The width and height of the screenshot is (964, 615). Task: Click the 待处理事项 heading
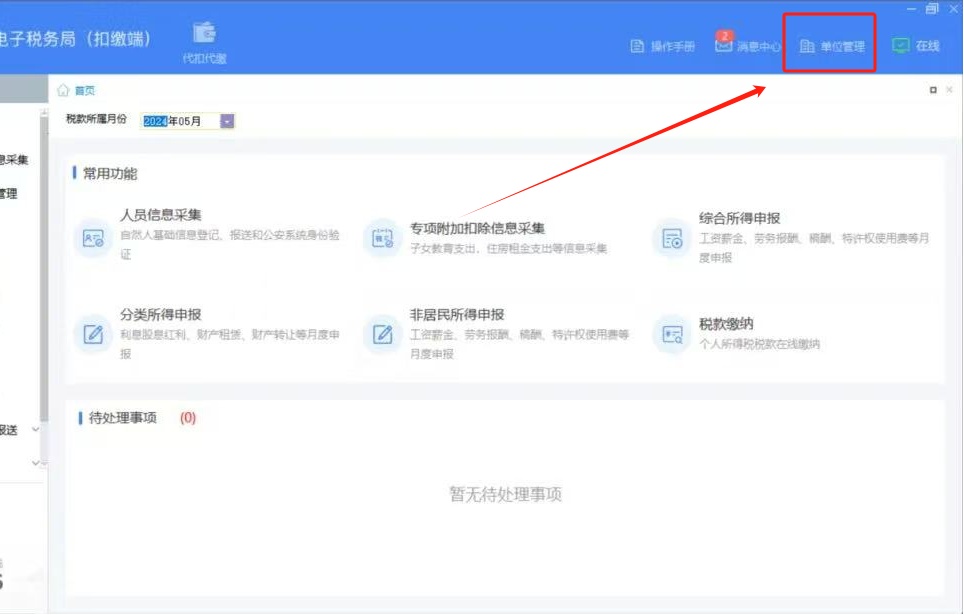click(x=122, y=418)
